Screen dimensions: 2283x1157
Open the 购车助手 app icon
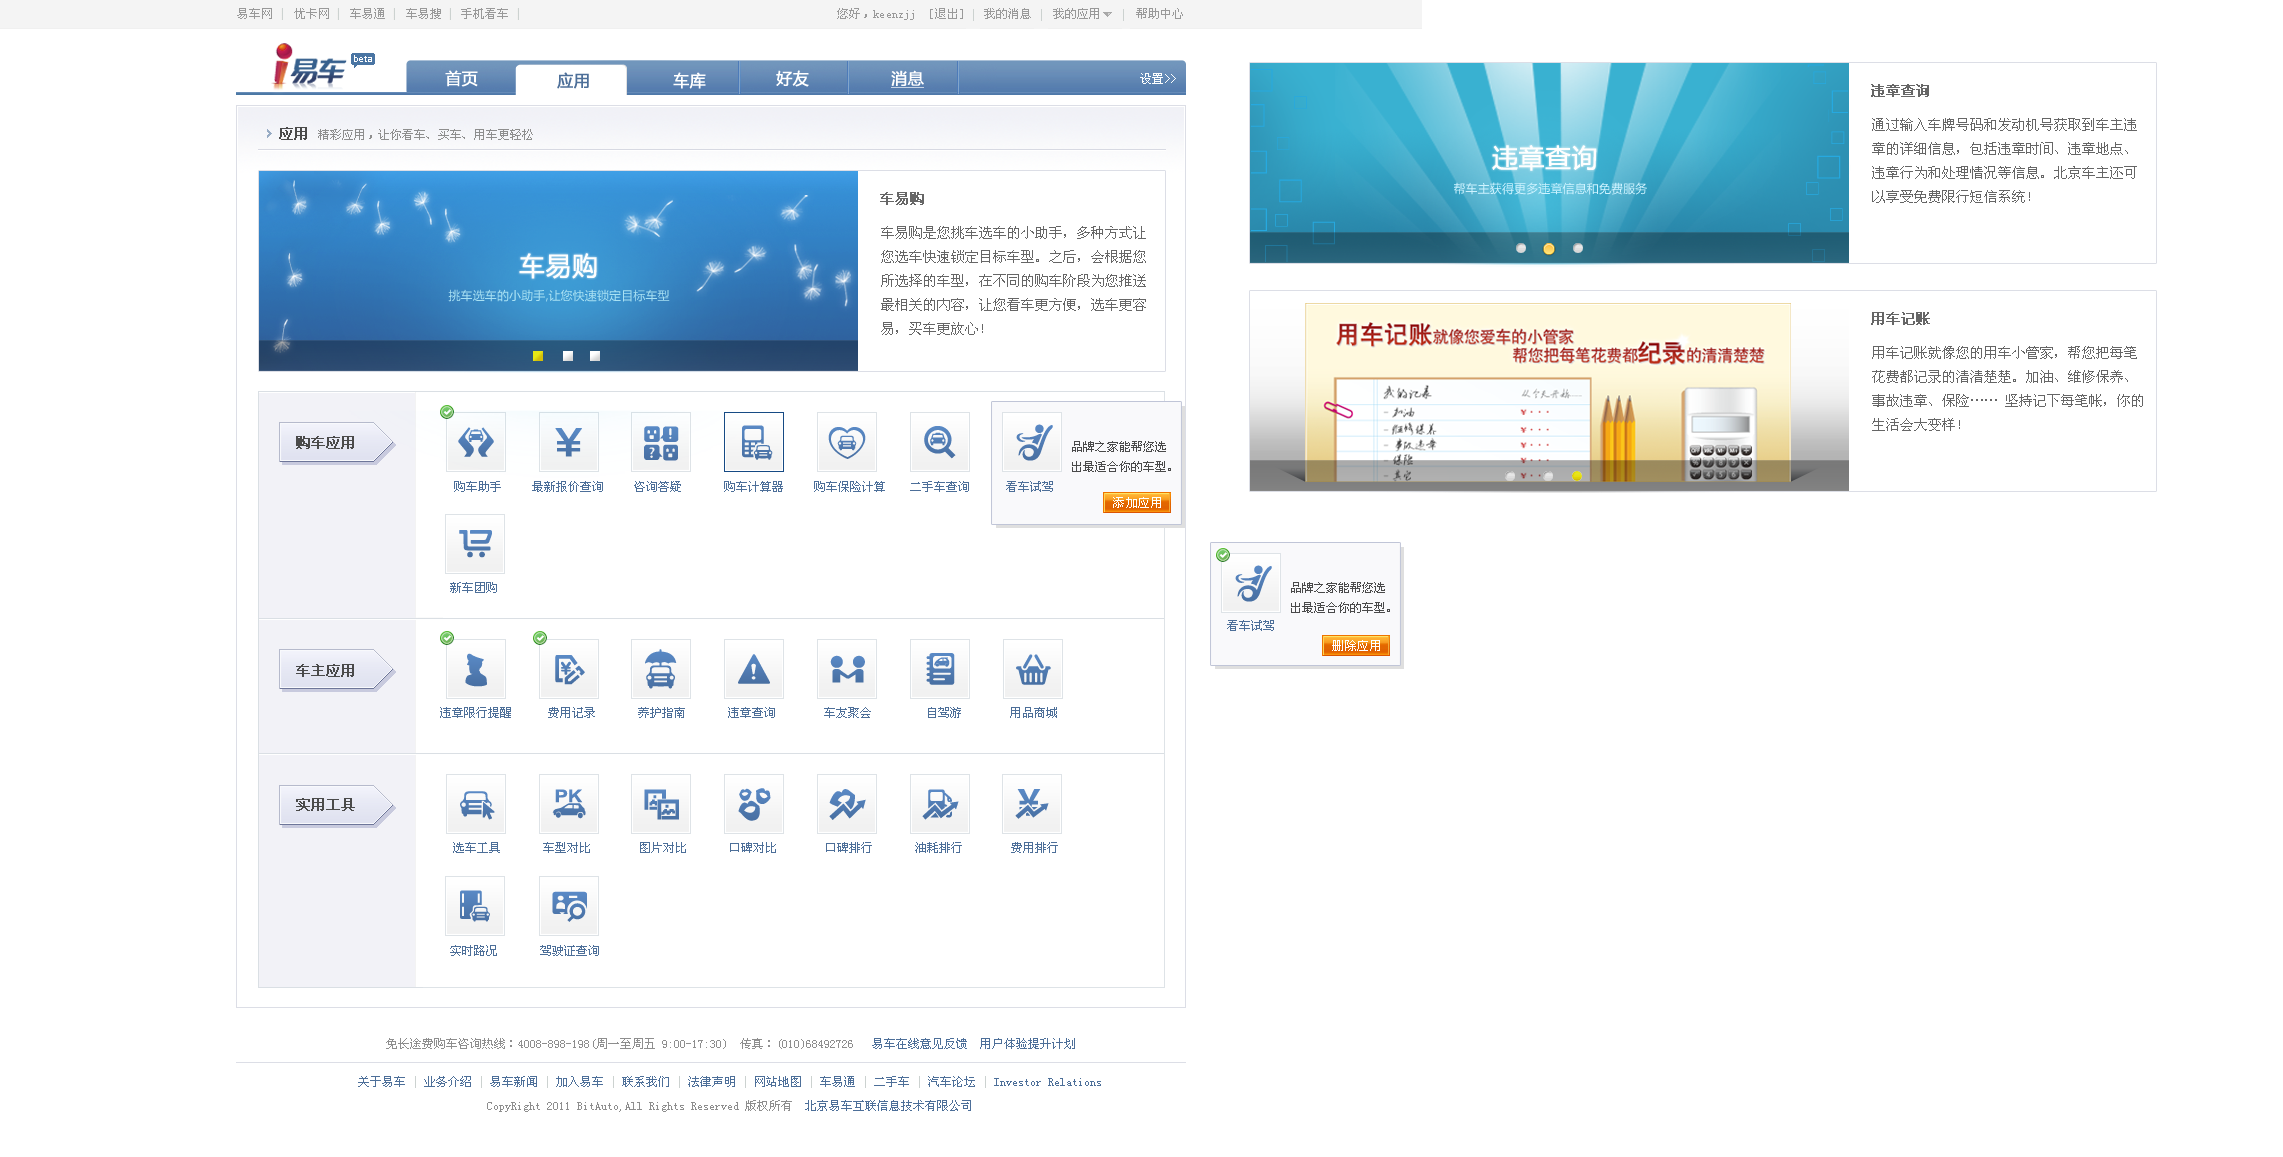[476, 442]
